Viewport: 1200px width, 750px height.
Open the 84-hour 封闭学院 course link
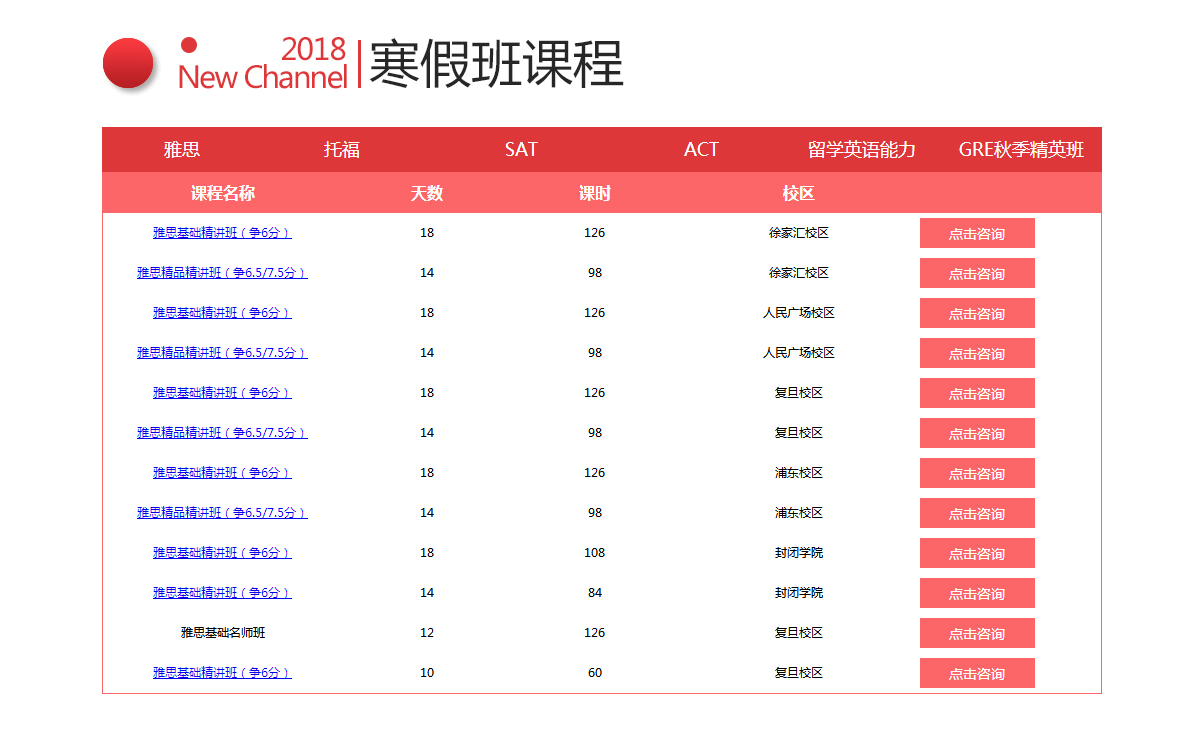coord(222,593)
